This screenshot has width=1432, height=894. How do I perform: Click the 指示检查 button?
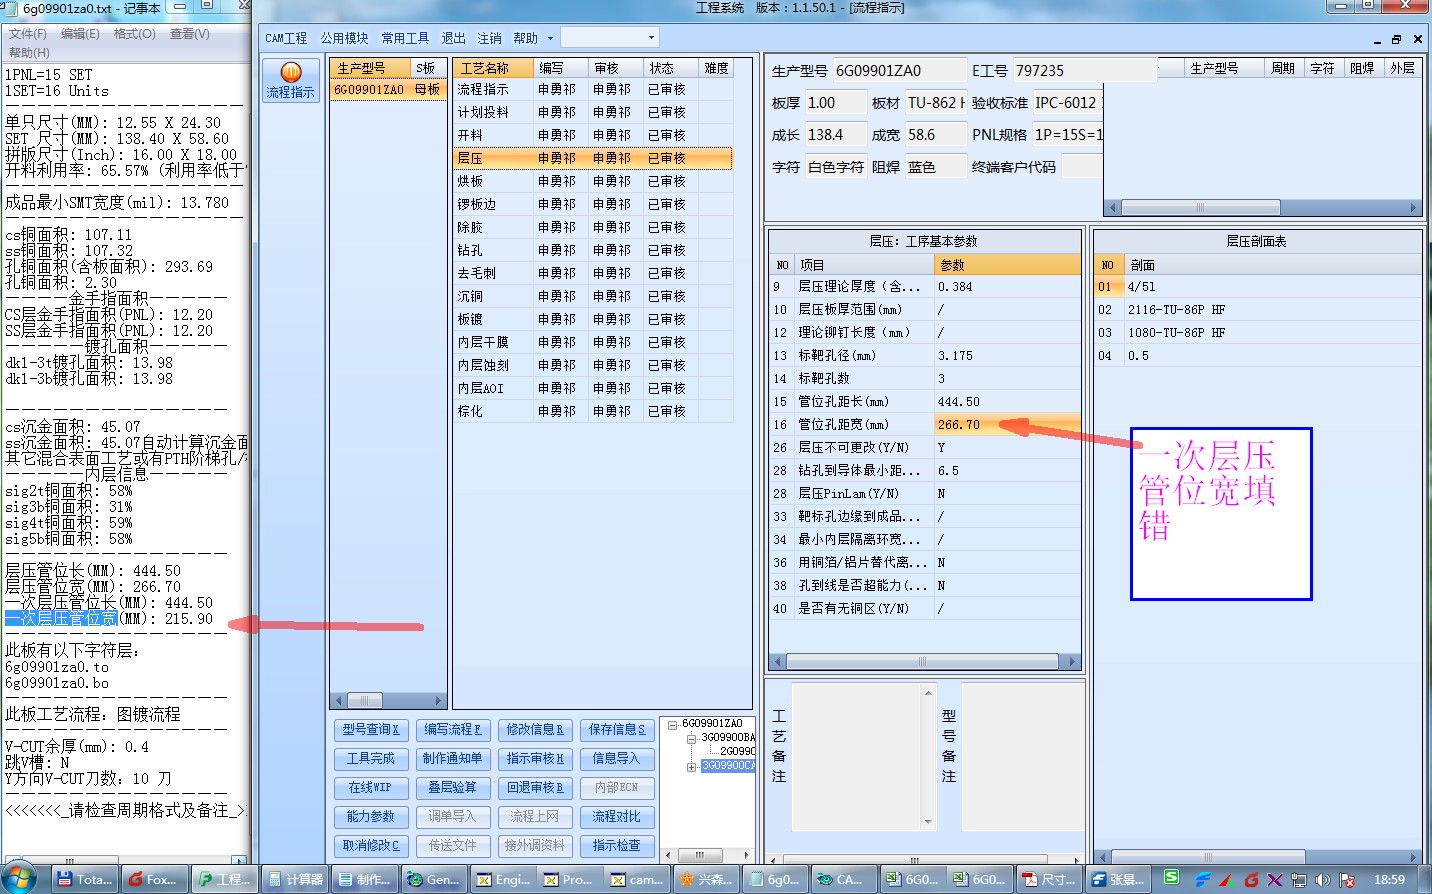tap(617, 846)
